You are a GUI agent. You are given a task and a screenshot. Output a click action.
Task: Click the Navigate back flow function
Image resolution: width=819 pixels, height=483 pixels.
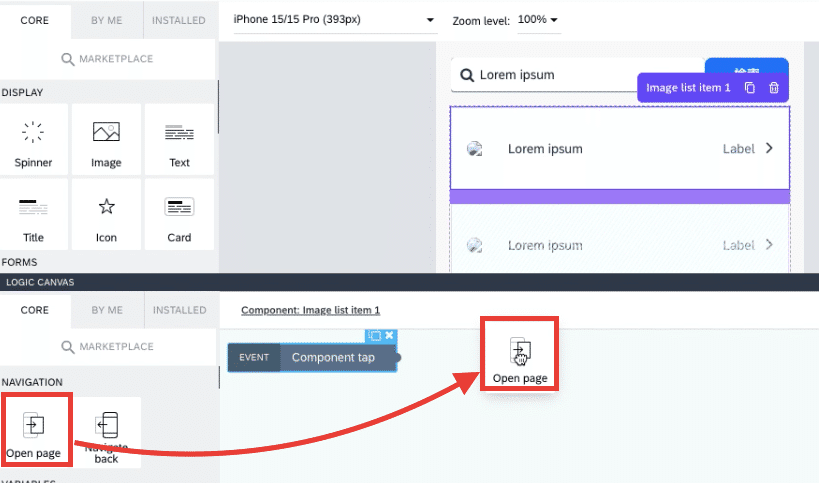107,433
